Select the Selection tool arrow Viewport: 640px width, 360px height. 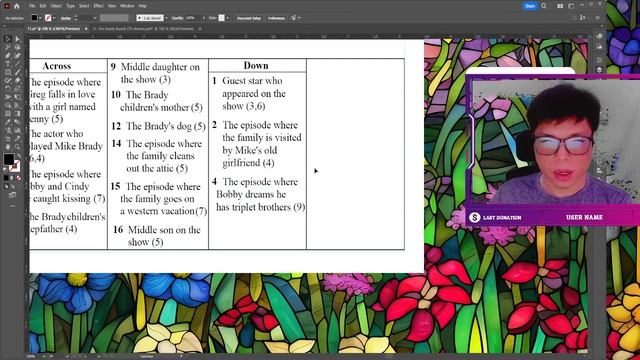(x=8, y=39)
